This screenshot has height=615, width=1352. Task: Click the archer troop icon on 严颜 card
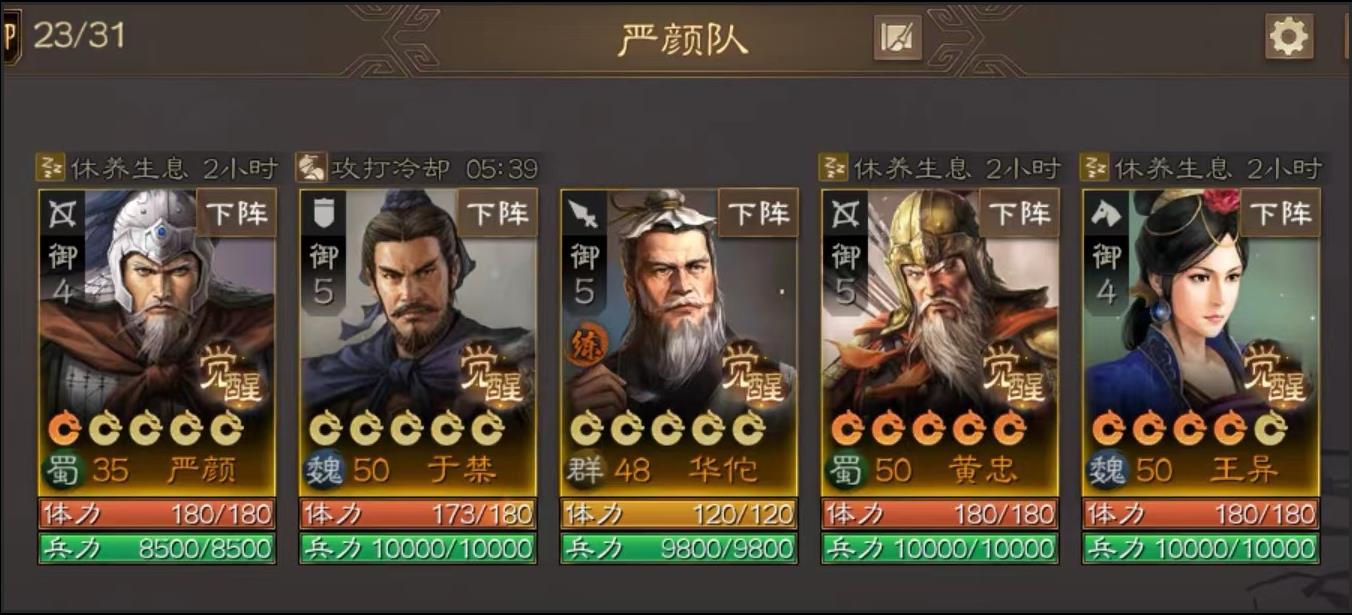[x=62, y=213]
